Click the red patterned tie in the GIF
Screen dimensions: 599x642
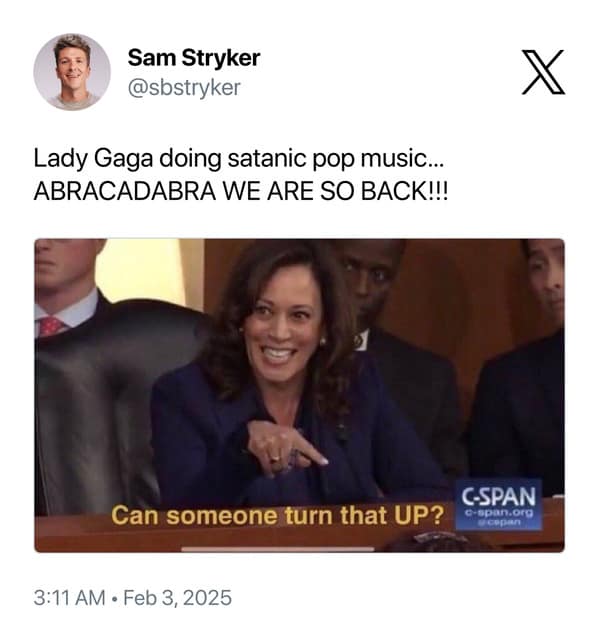click(x=51, y=326)
